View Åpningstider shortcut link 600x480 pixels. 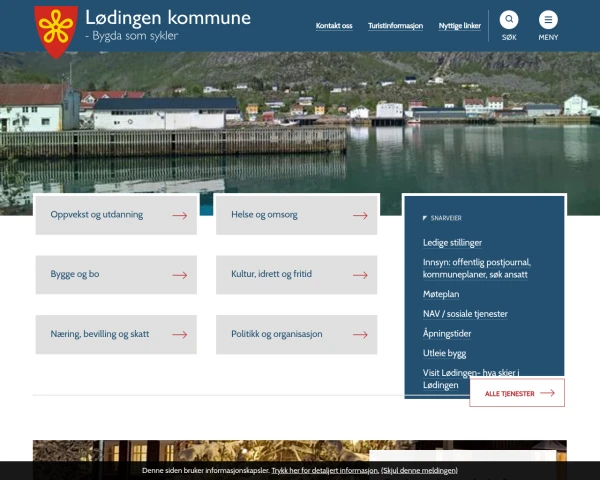447,334
